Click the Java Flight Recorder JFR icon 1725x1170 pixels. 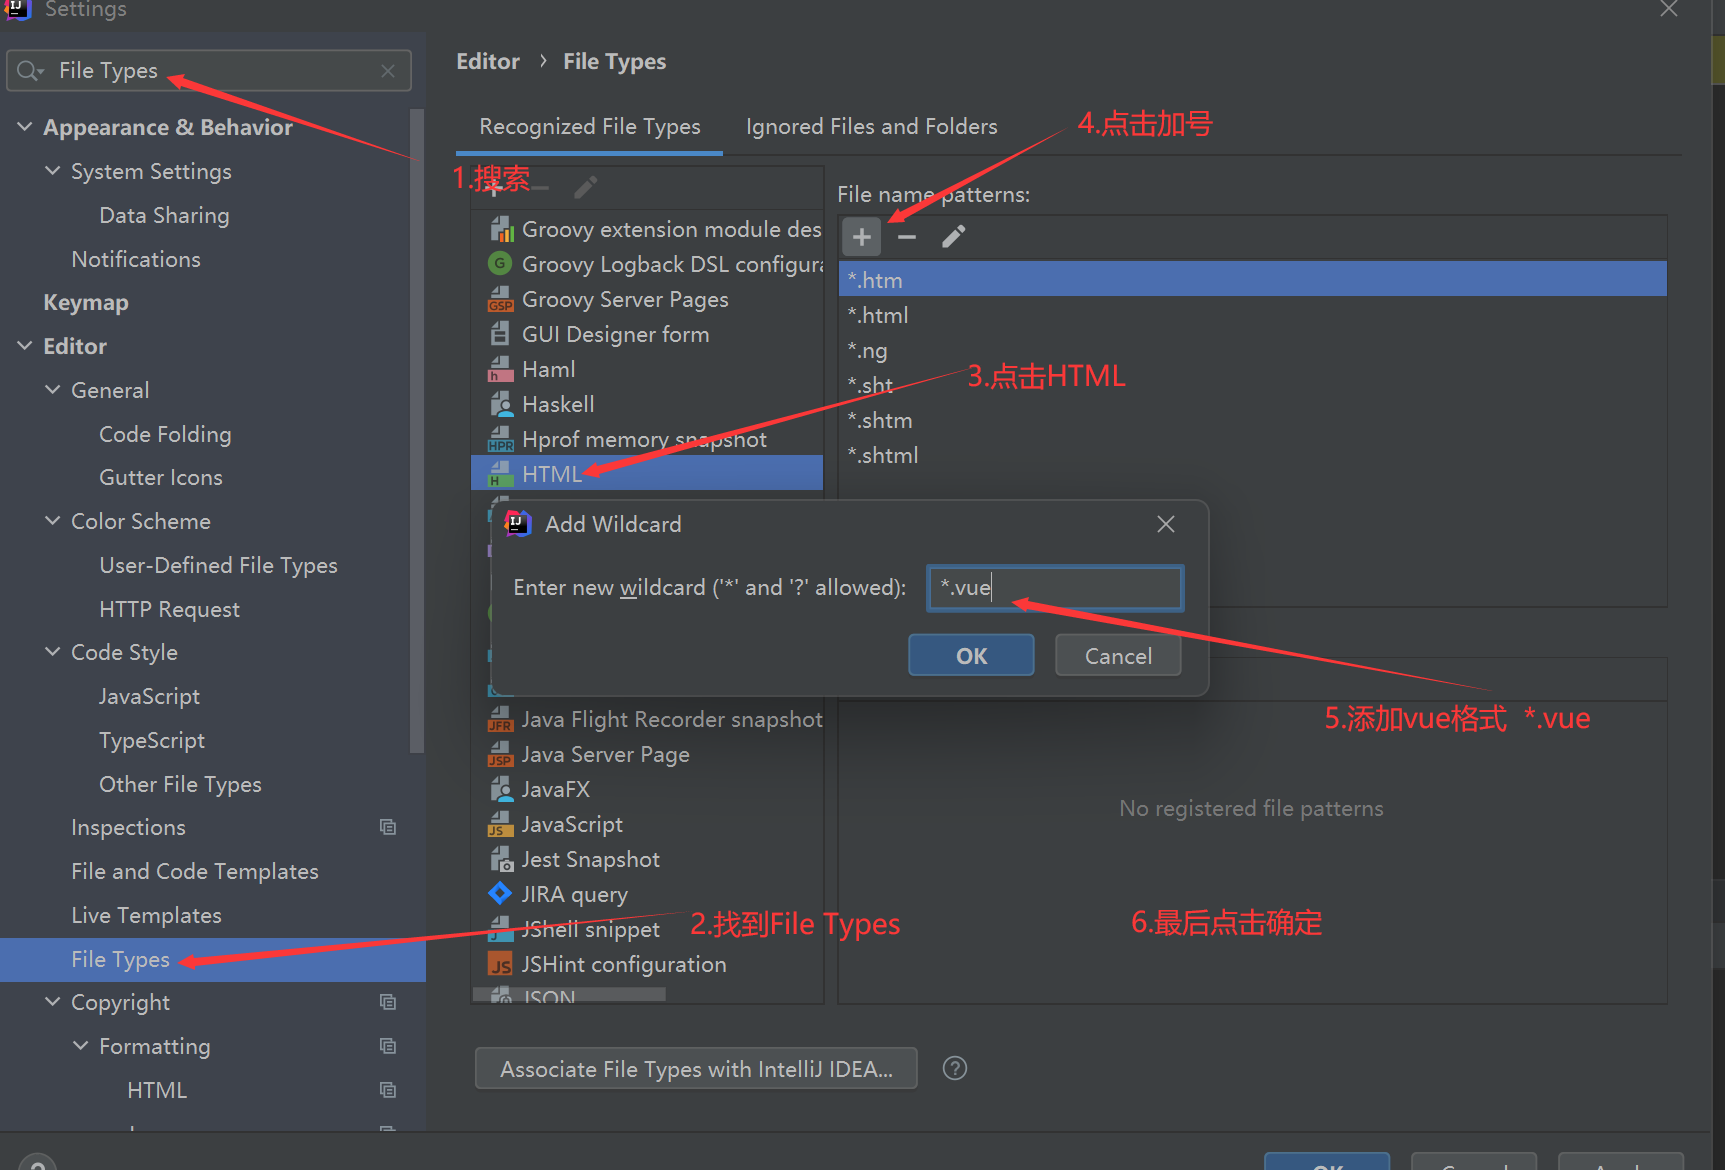click(500, 719)
